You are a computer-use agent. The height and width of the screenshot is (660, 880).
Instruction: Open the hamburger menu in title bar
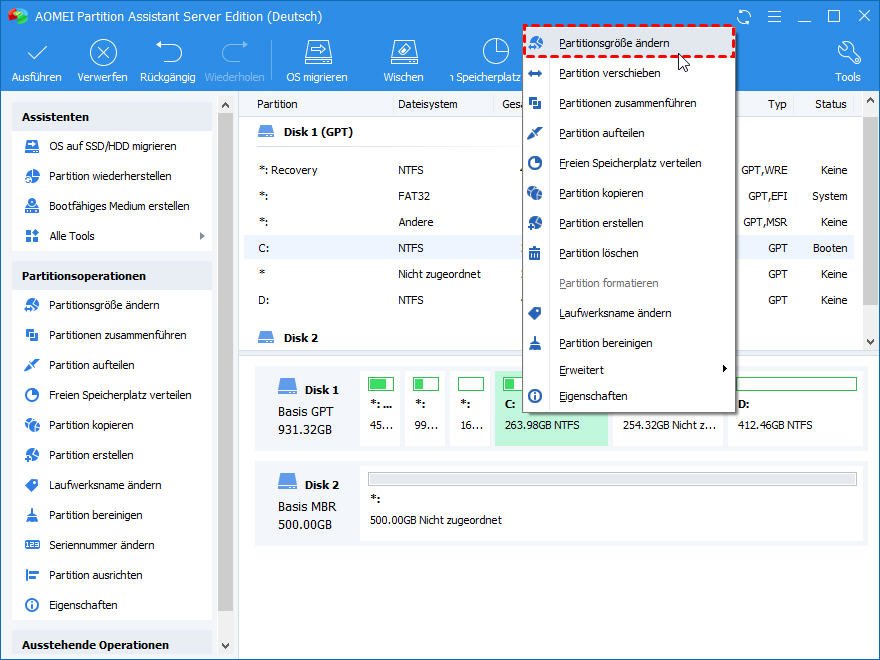pos(774,17)
